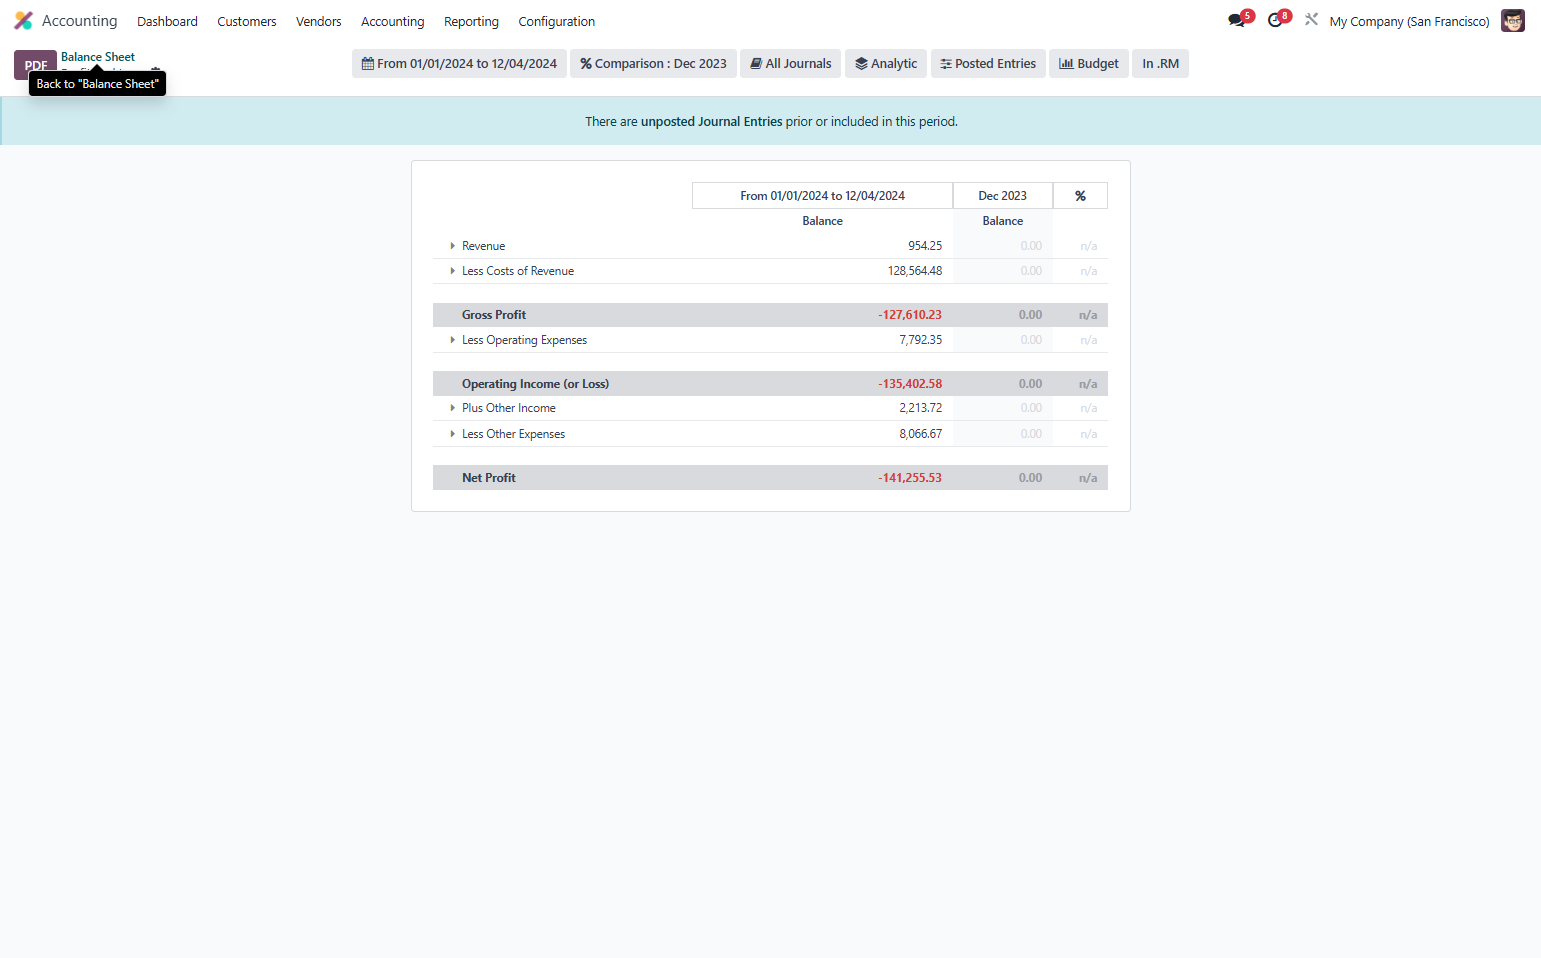Image resolution: width=1541 pixels, height=958 pixels.
Task: Switch company My Company (San Francisco)
Action: tap(1409, 21)
